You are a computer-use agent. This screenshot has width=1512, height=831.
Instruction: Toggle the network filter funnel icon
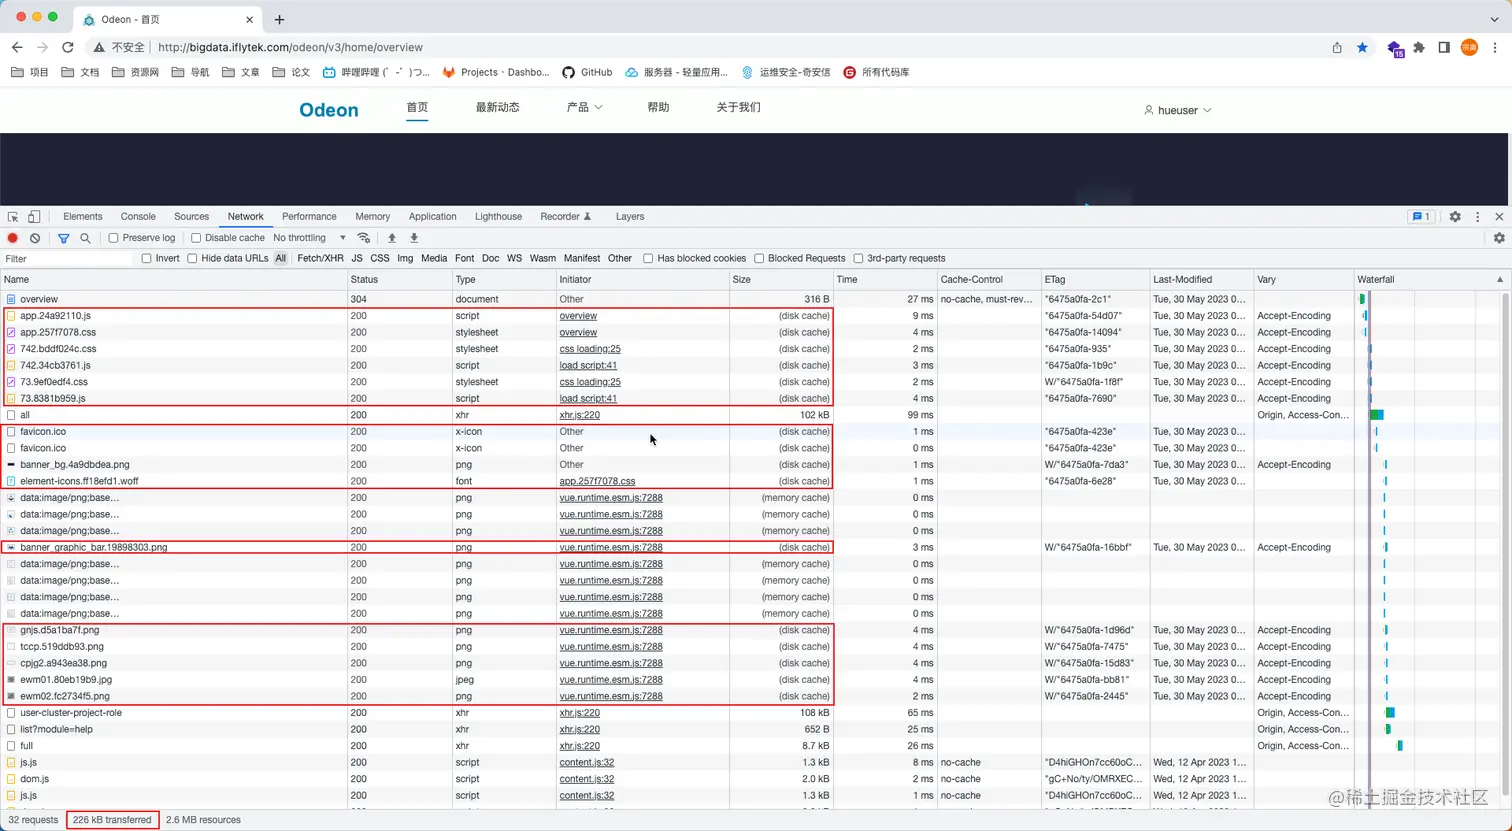[63, 238]
